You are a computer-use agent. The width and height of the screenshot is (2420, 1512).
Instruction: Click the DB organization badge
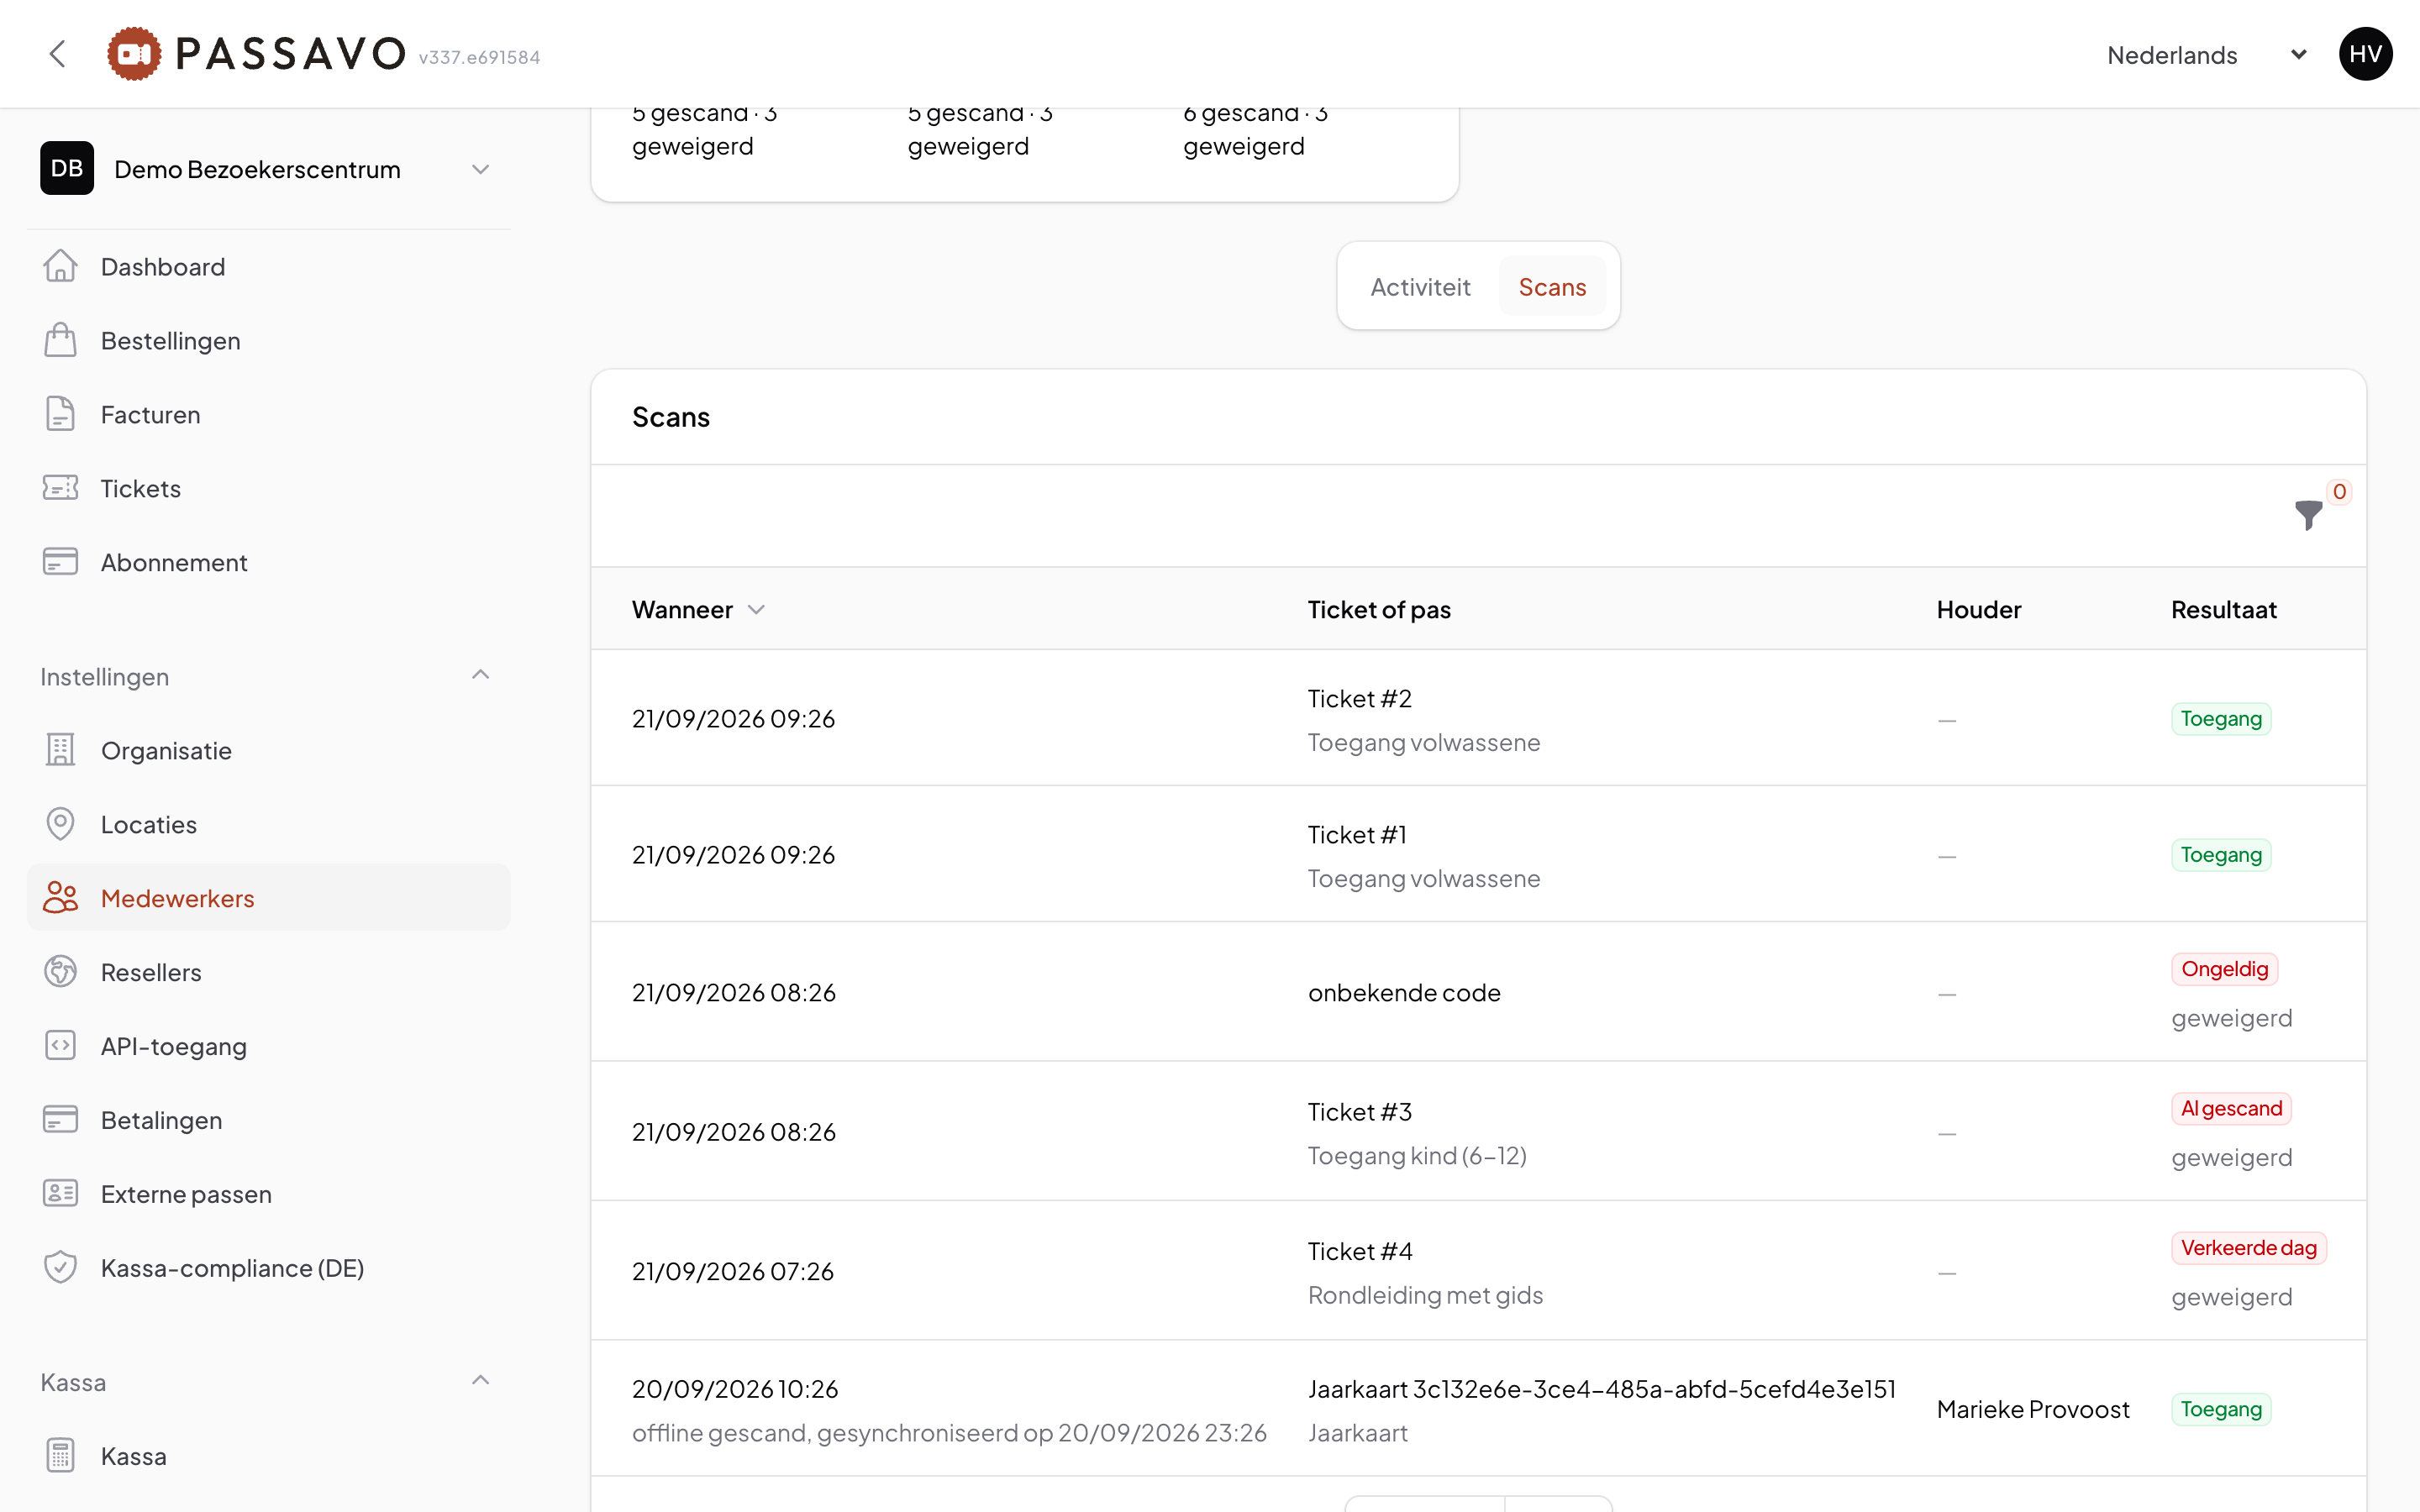pos(67,168)
